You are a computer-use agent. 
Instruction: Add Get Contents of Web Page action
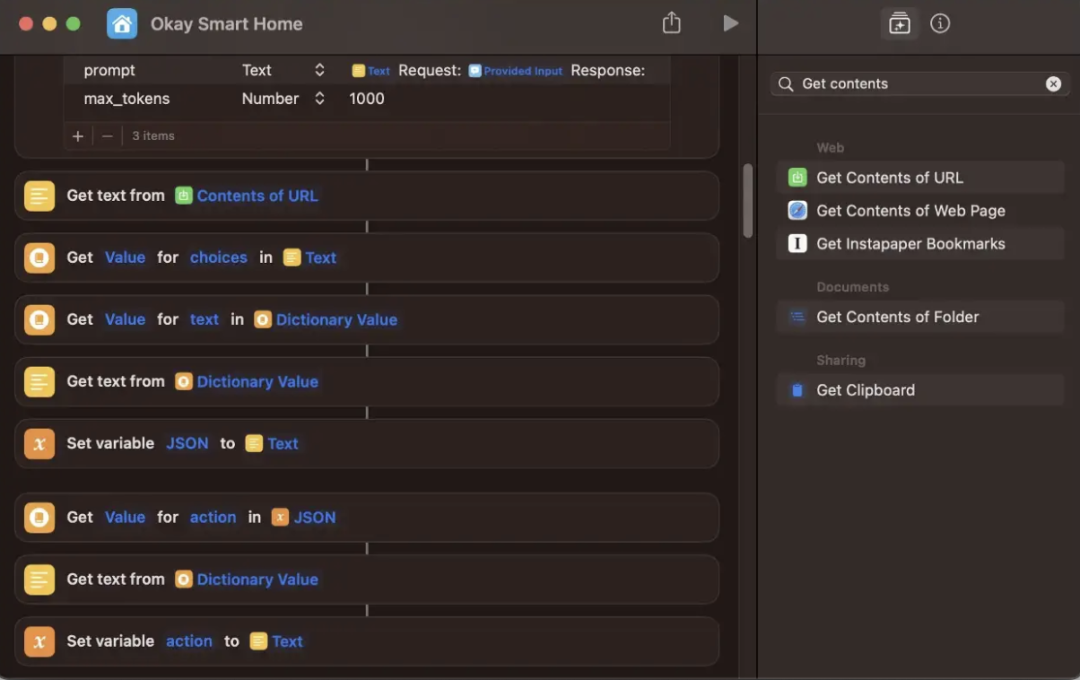click(920, 211)
